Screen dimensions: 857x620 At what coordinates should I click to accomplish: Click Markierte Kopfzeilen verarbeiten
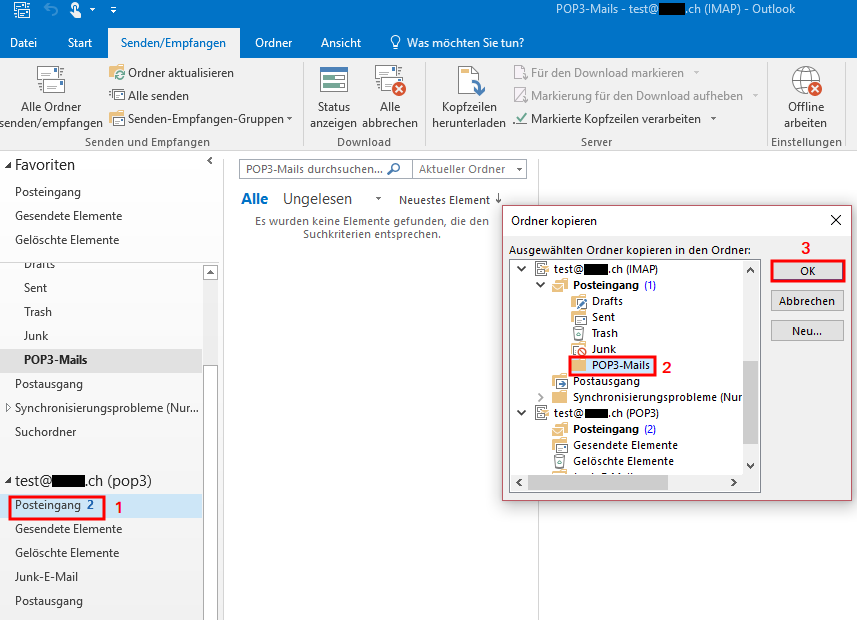point(608,119)
